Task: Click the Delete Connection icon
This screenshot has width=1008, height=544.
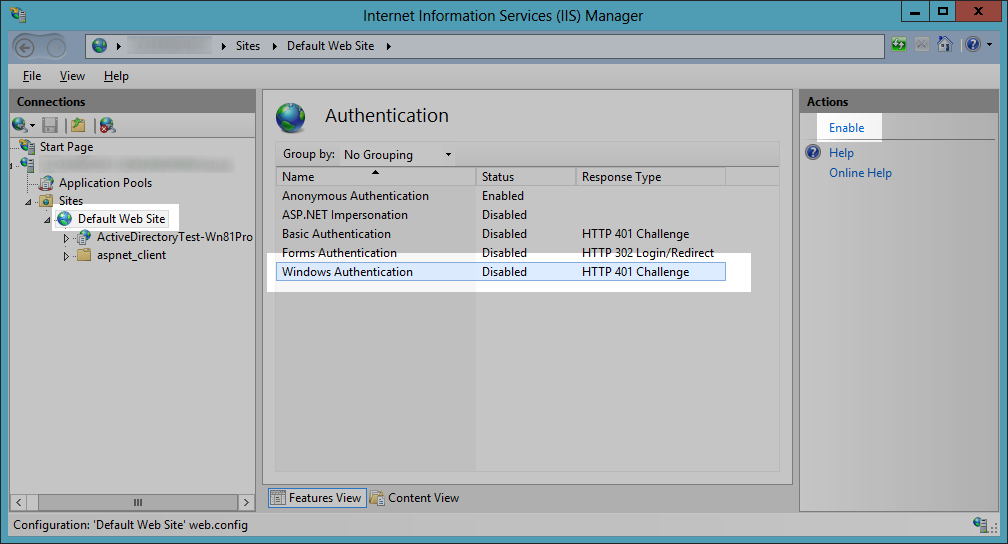Action: 107,125
